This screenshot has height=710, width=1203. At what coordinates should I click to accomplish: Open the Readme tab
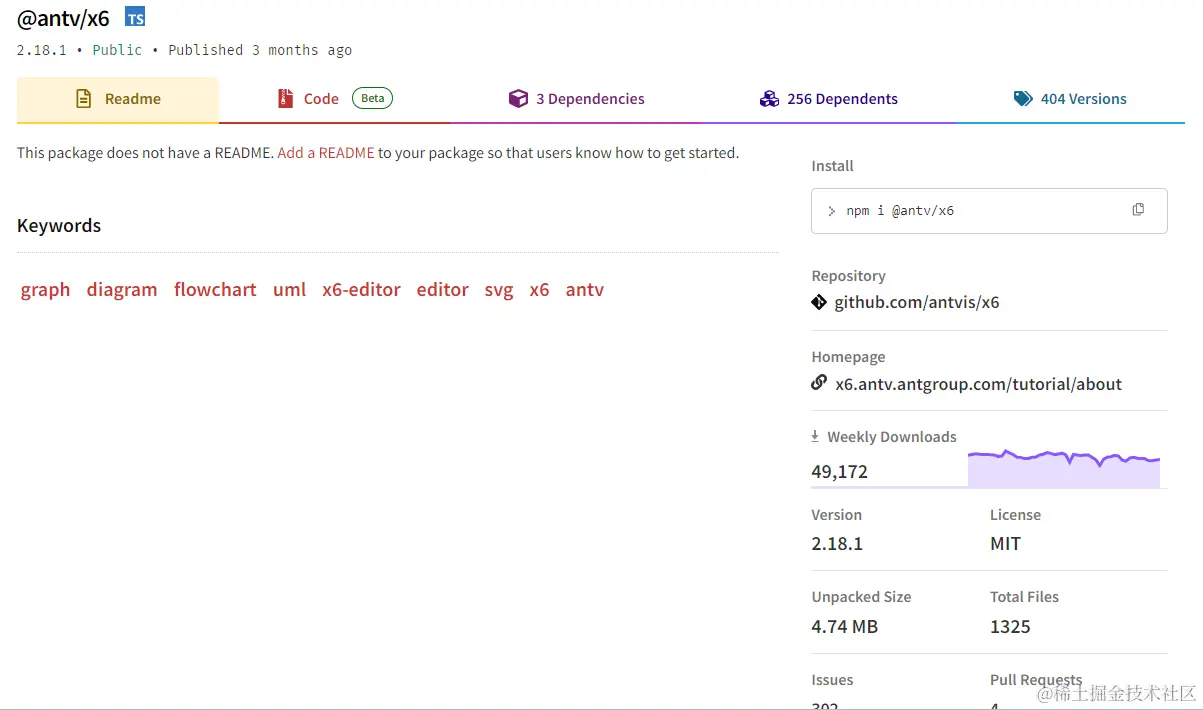pos(118,100)
